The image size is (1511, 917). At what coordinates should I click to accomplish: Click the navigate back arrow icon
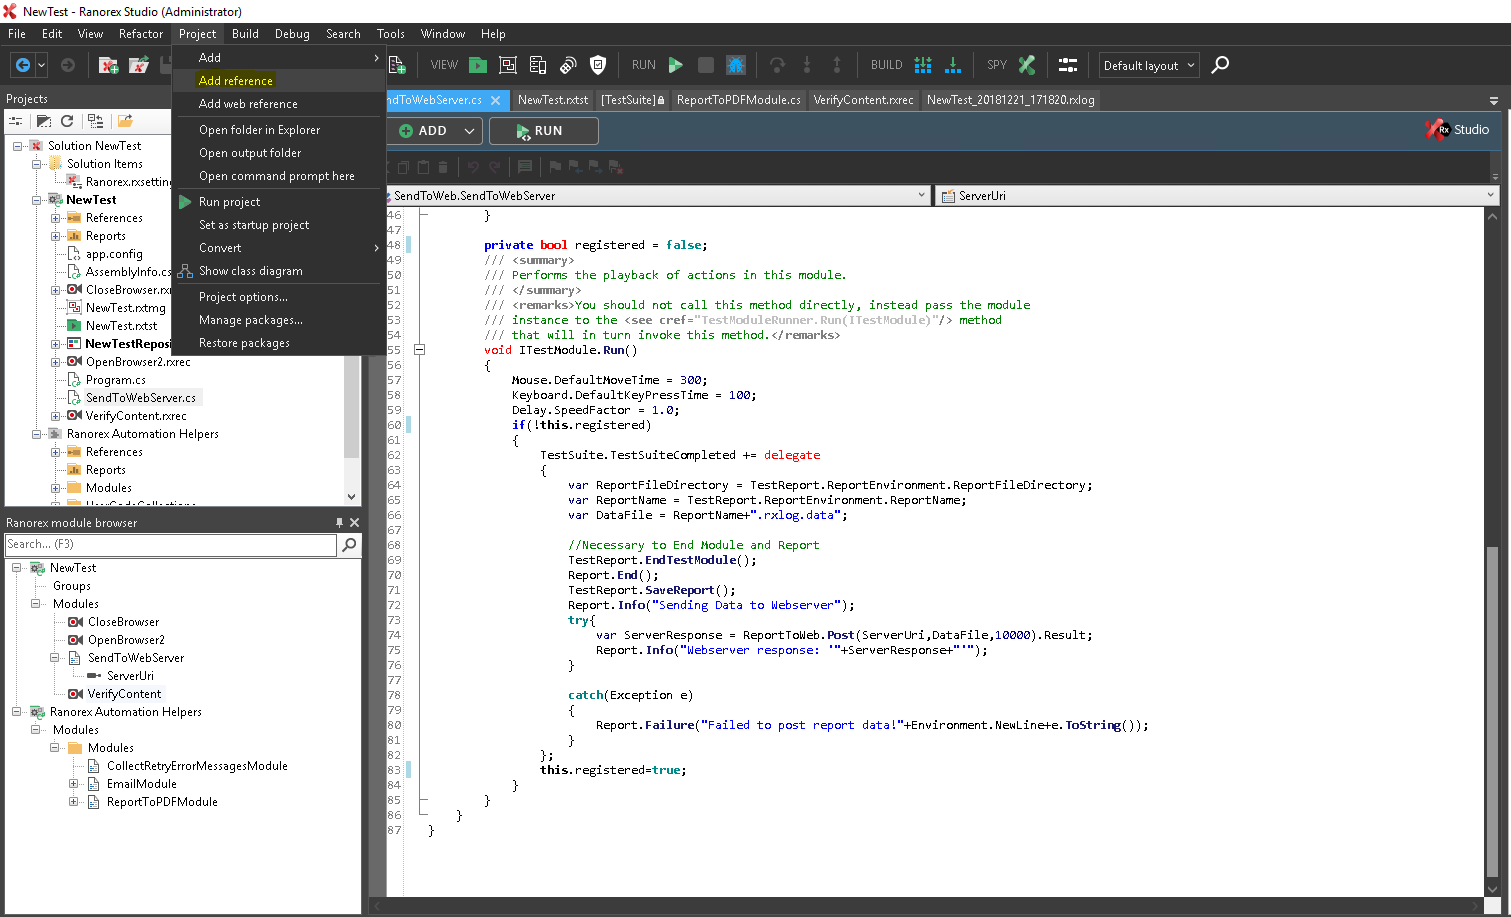[x=22, y=65]
